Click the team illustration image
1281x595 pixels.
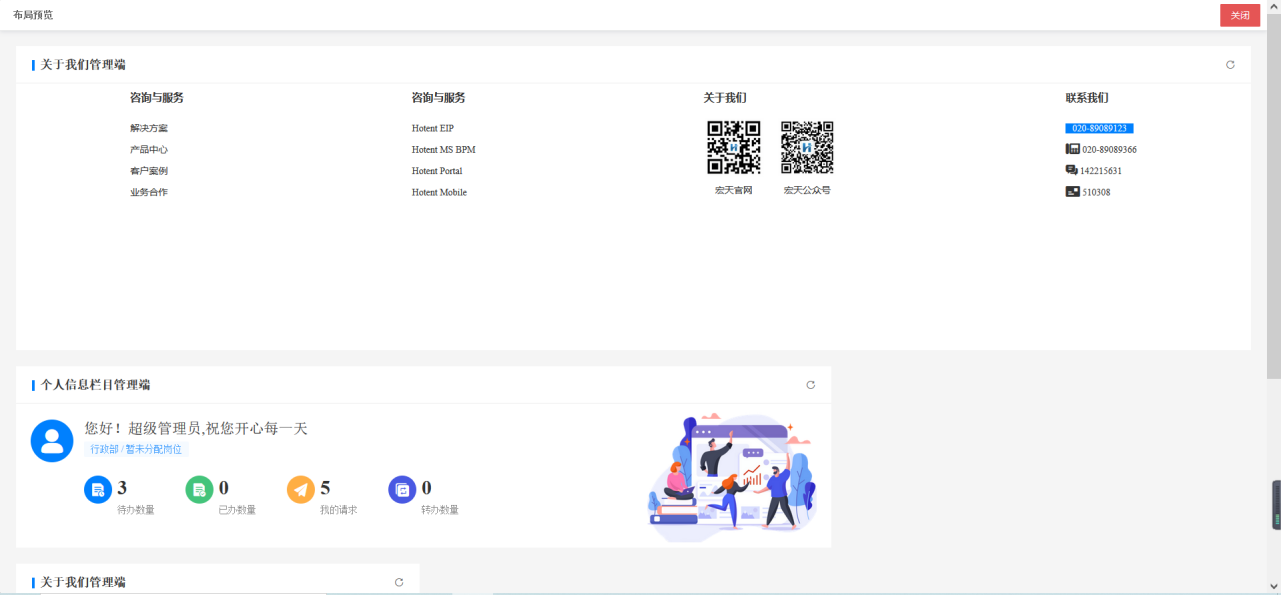click(733, 476)
